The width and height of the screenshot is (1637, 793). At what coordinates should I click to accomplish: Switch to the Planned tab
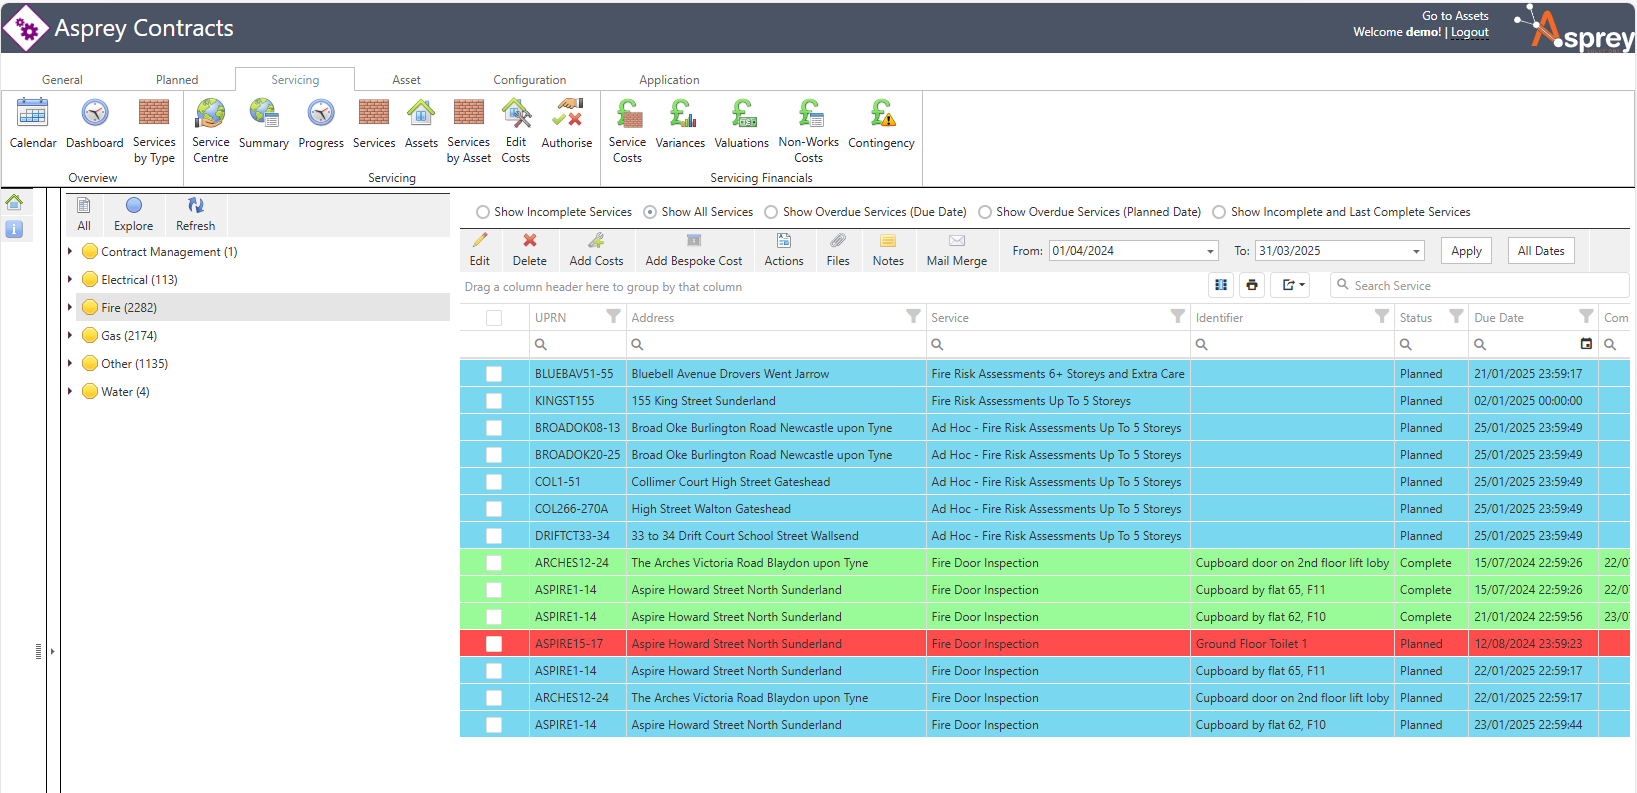(x=177, y=80)
